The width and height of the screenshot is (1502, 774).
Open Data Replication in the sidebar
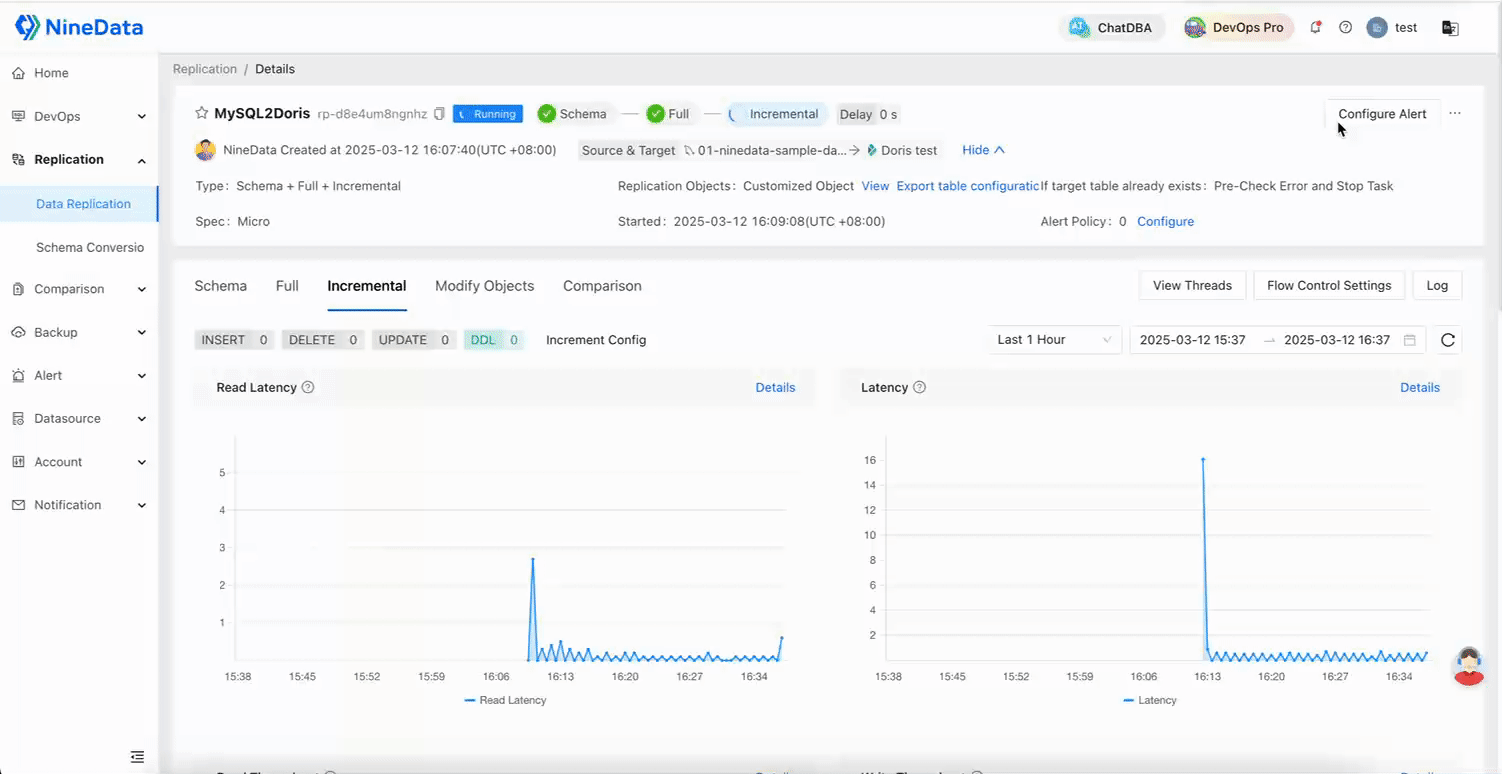(x=83, y=204)
